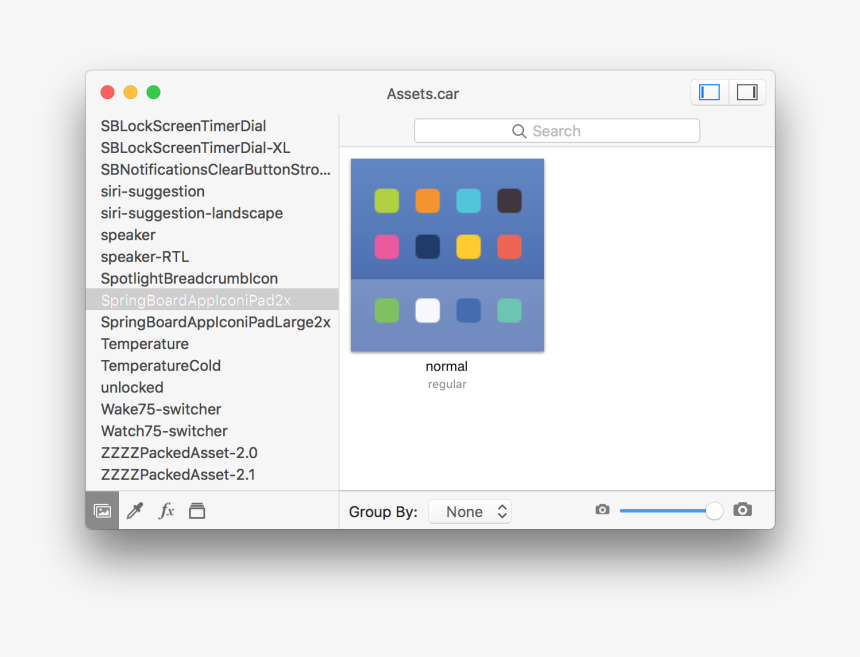Click the normal asset thumbnail preview
Screen dimensions: 860x657
point(446,255)
